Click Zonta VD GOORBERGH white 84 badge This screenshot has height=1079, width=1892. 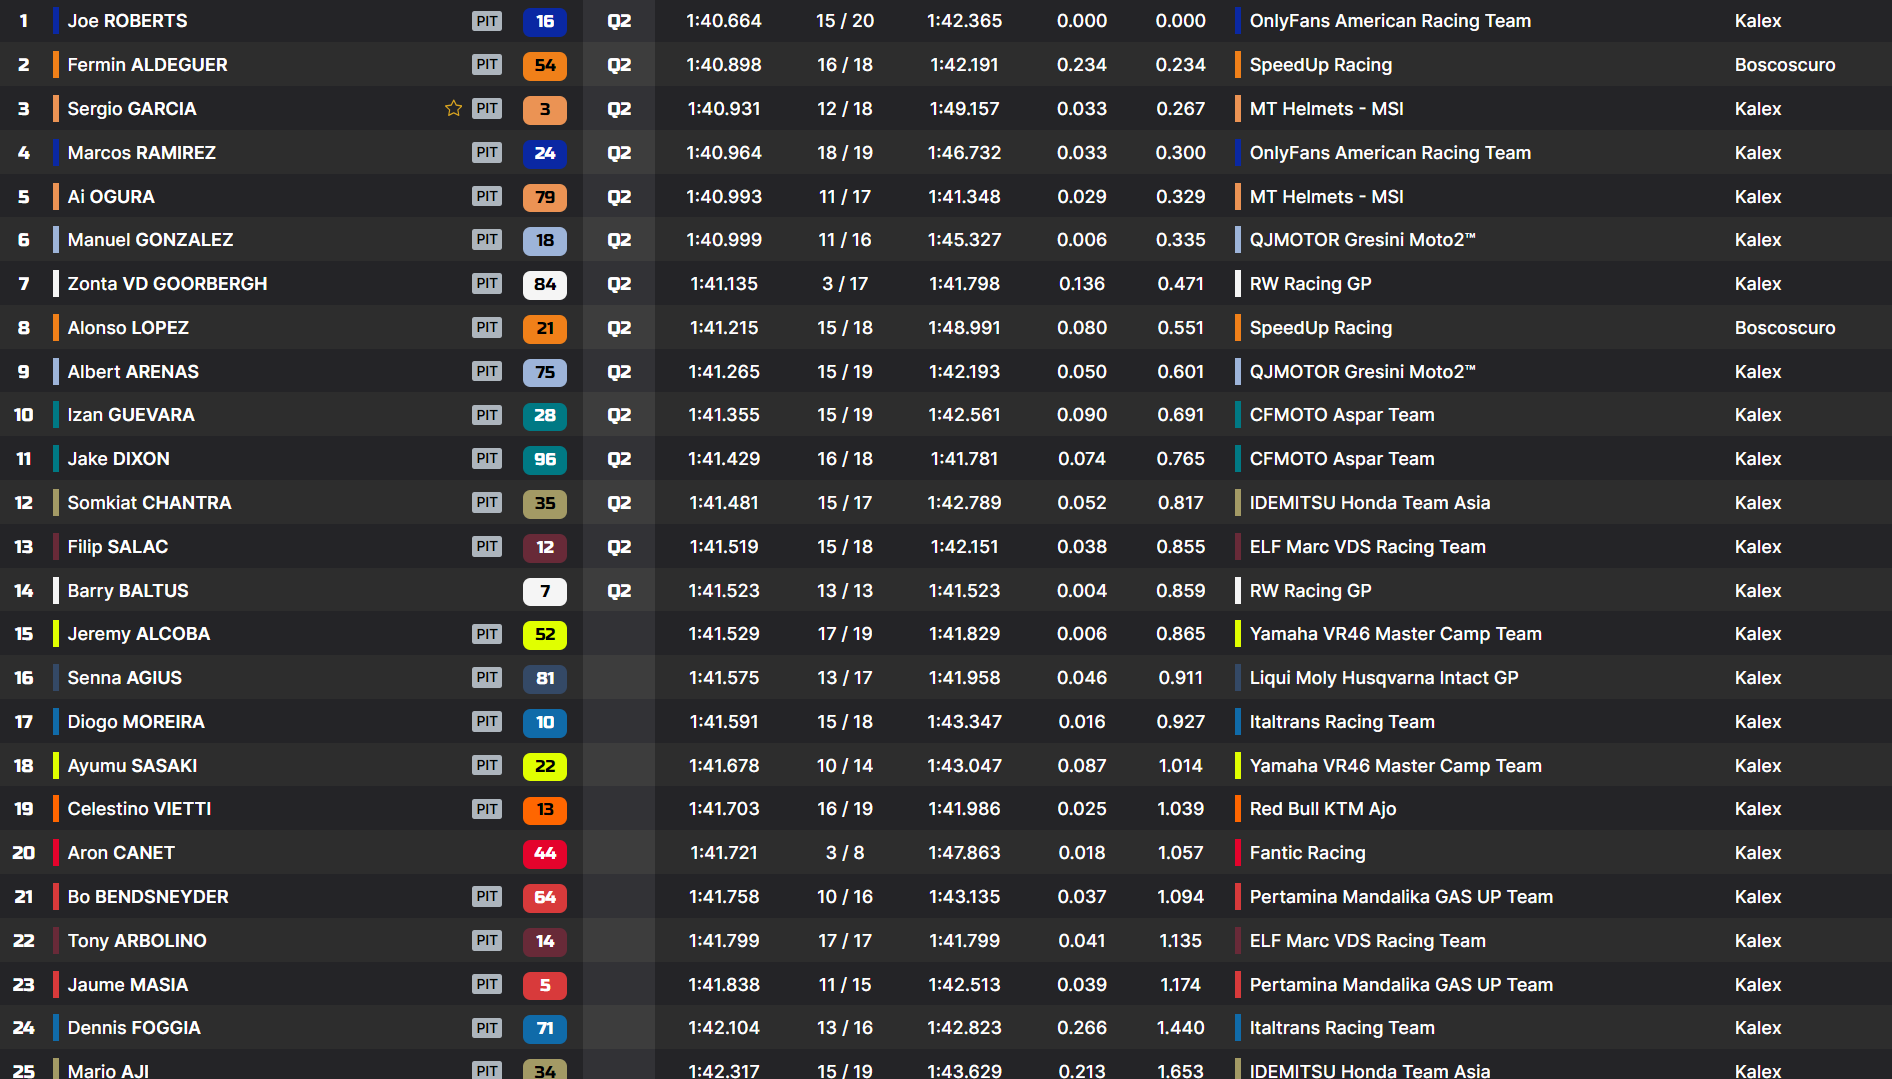click(x=544, y=284)
